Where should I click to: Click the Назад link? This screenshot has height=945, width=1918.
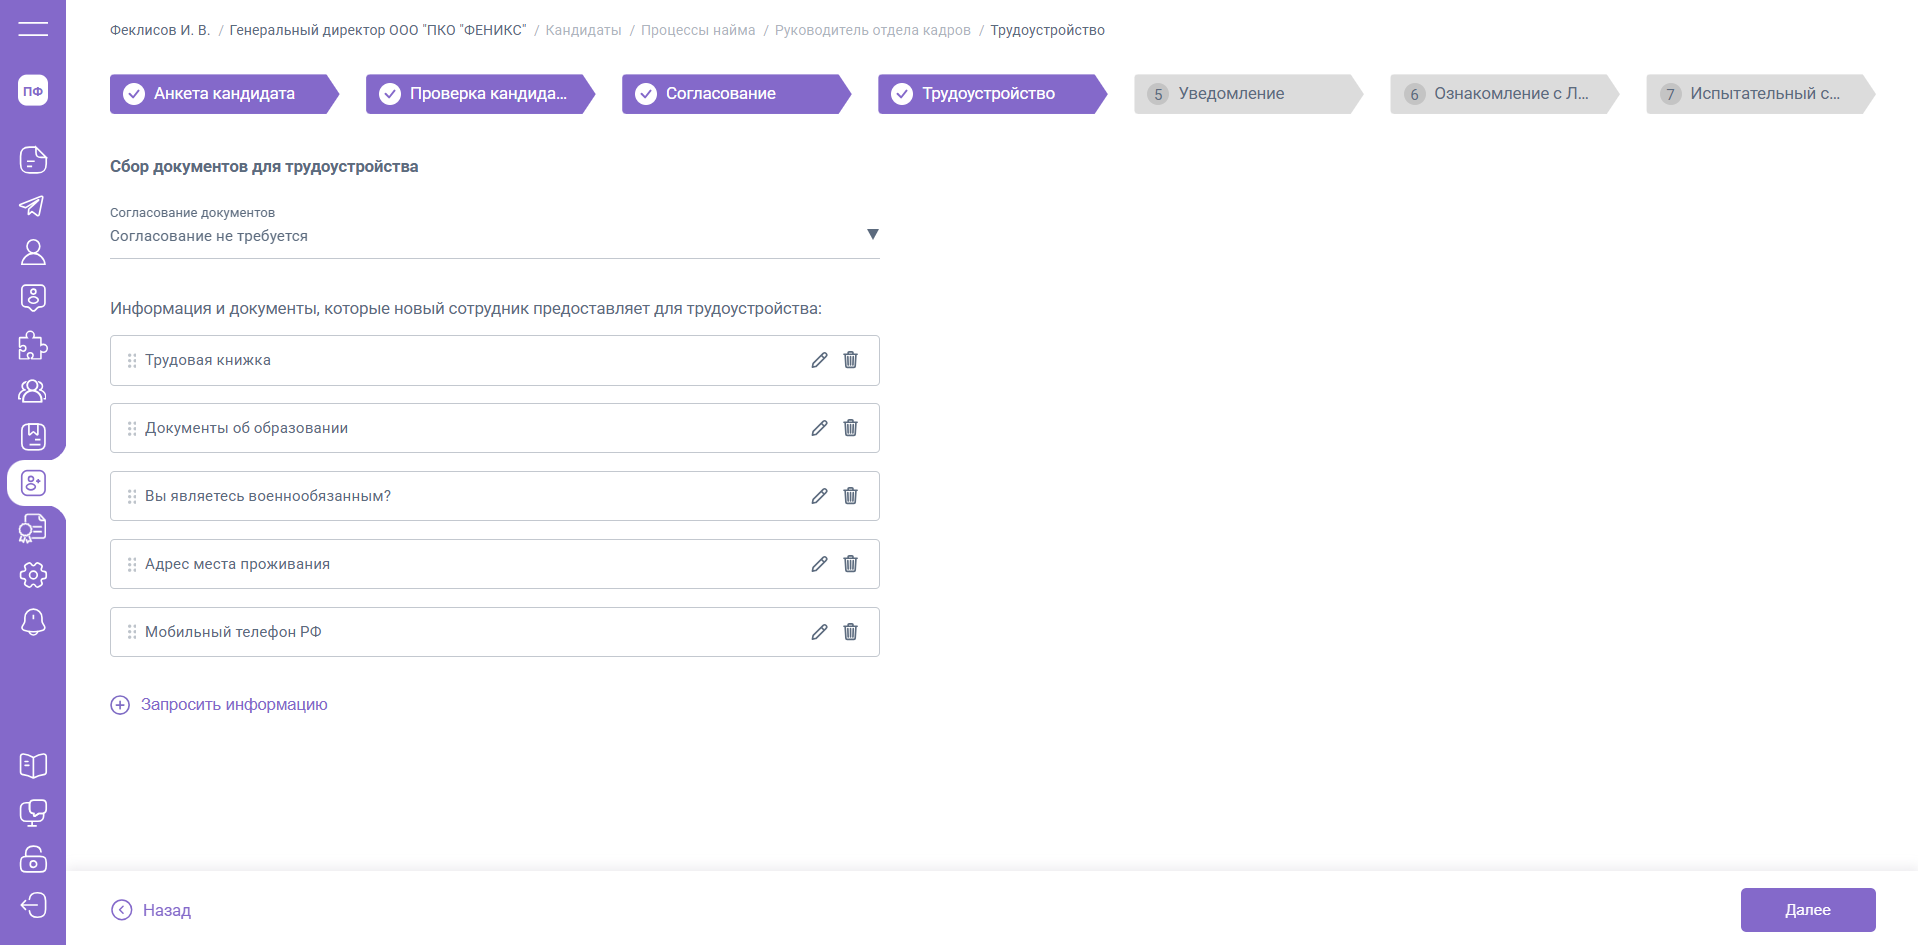pos(152,910)
